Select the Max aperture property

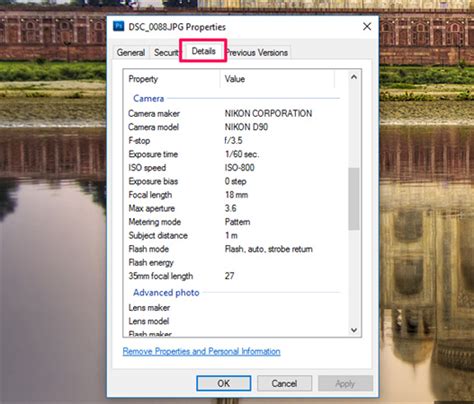pos(152,209)
